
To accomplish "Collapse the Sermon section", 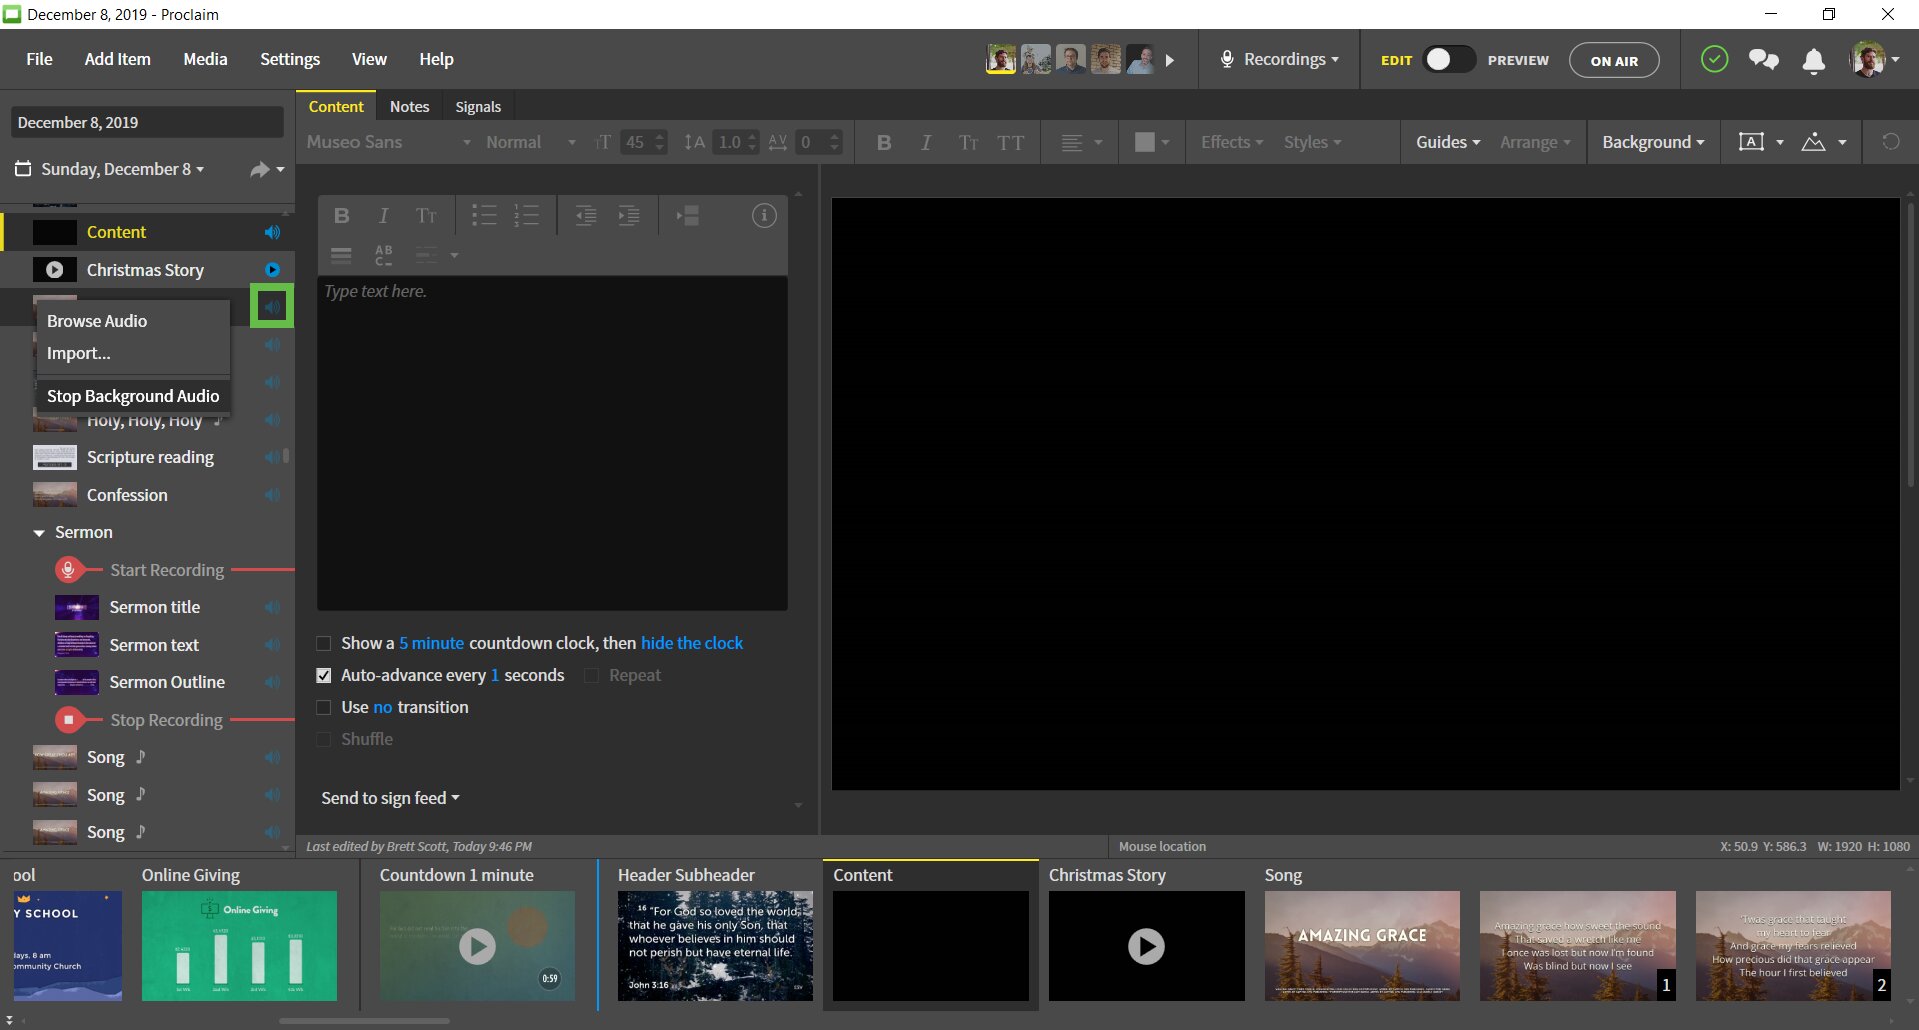I will 39,533.
